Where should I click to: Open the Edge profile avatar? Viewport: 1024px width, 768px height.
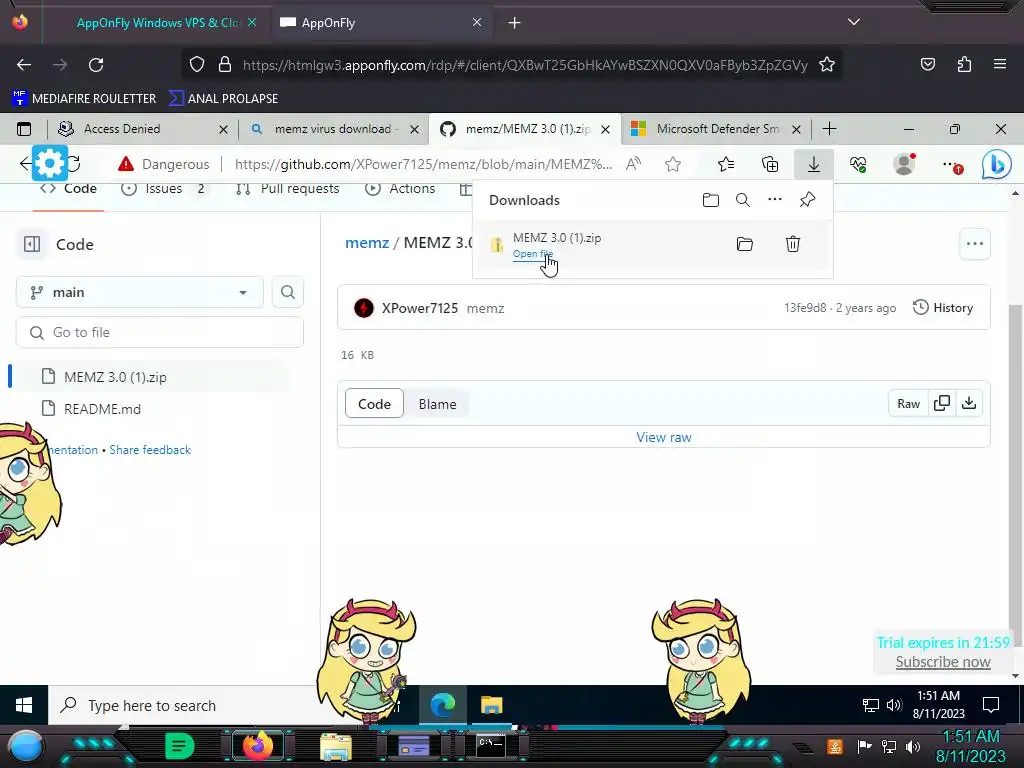pos(904,165)
